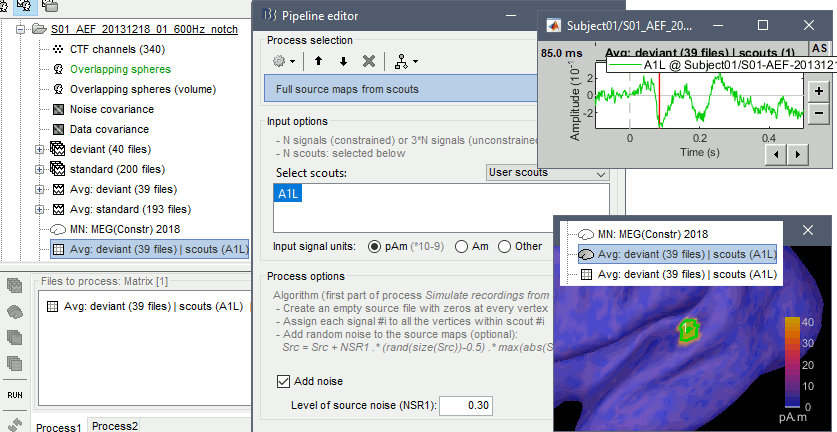Viewport: 837px width, 432px height.
Task: Click the AS autoscale button
Action: (x=819, y=47)
